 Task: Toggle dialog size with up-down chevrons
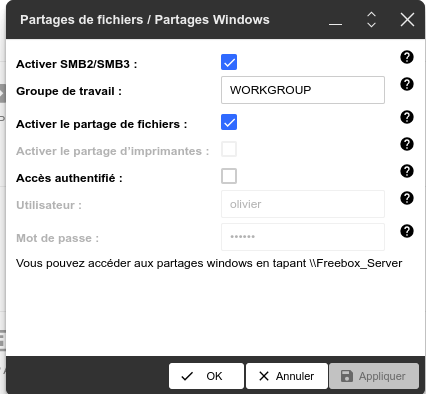click(x=371, y=20)
